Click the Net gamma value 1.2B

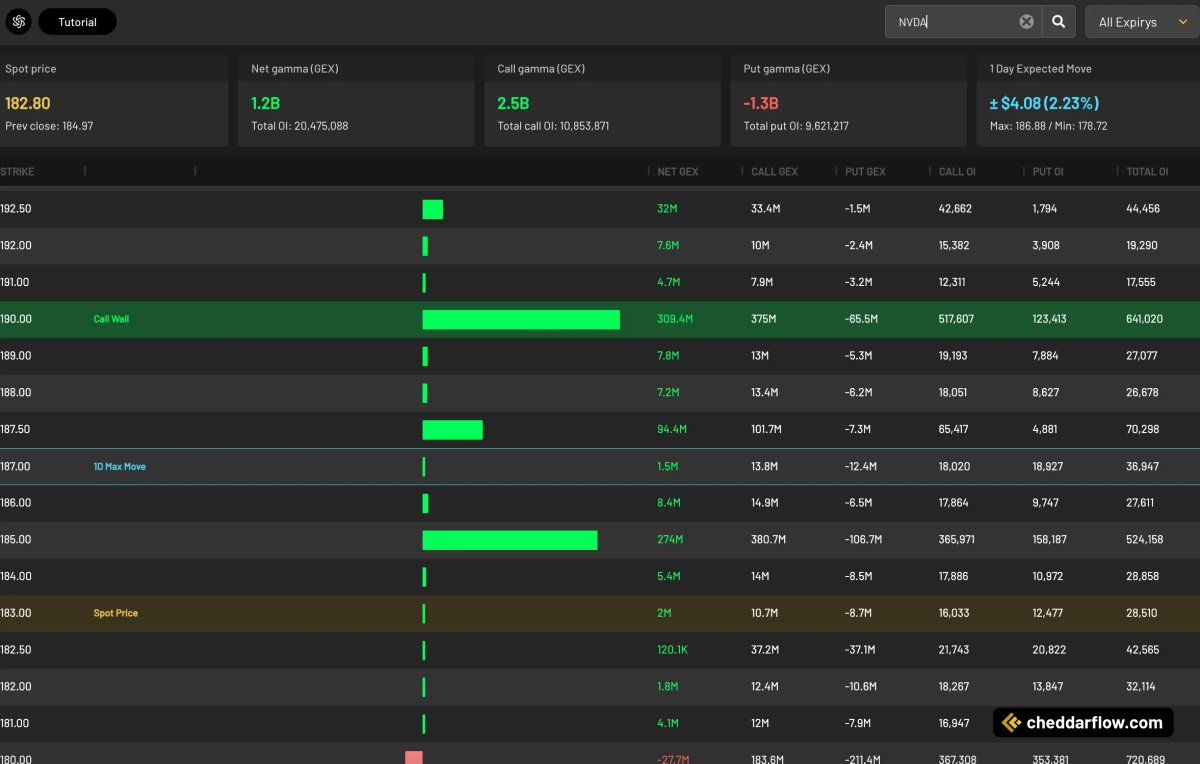point(264,103)
